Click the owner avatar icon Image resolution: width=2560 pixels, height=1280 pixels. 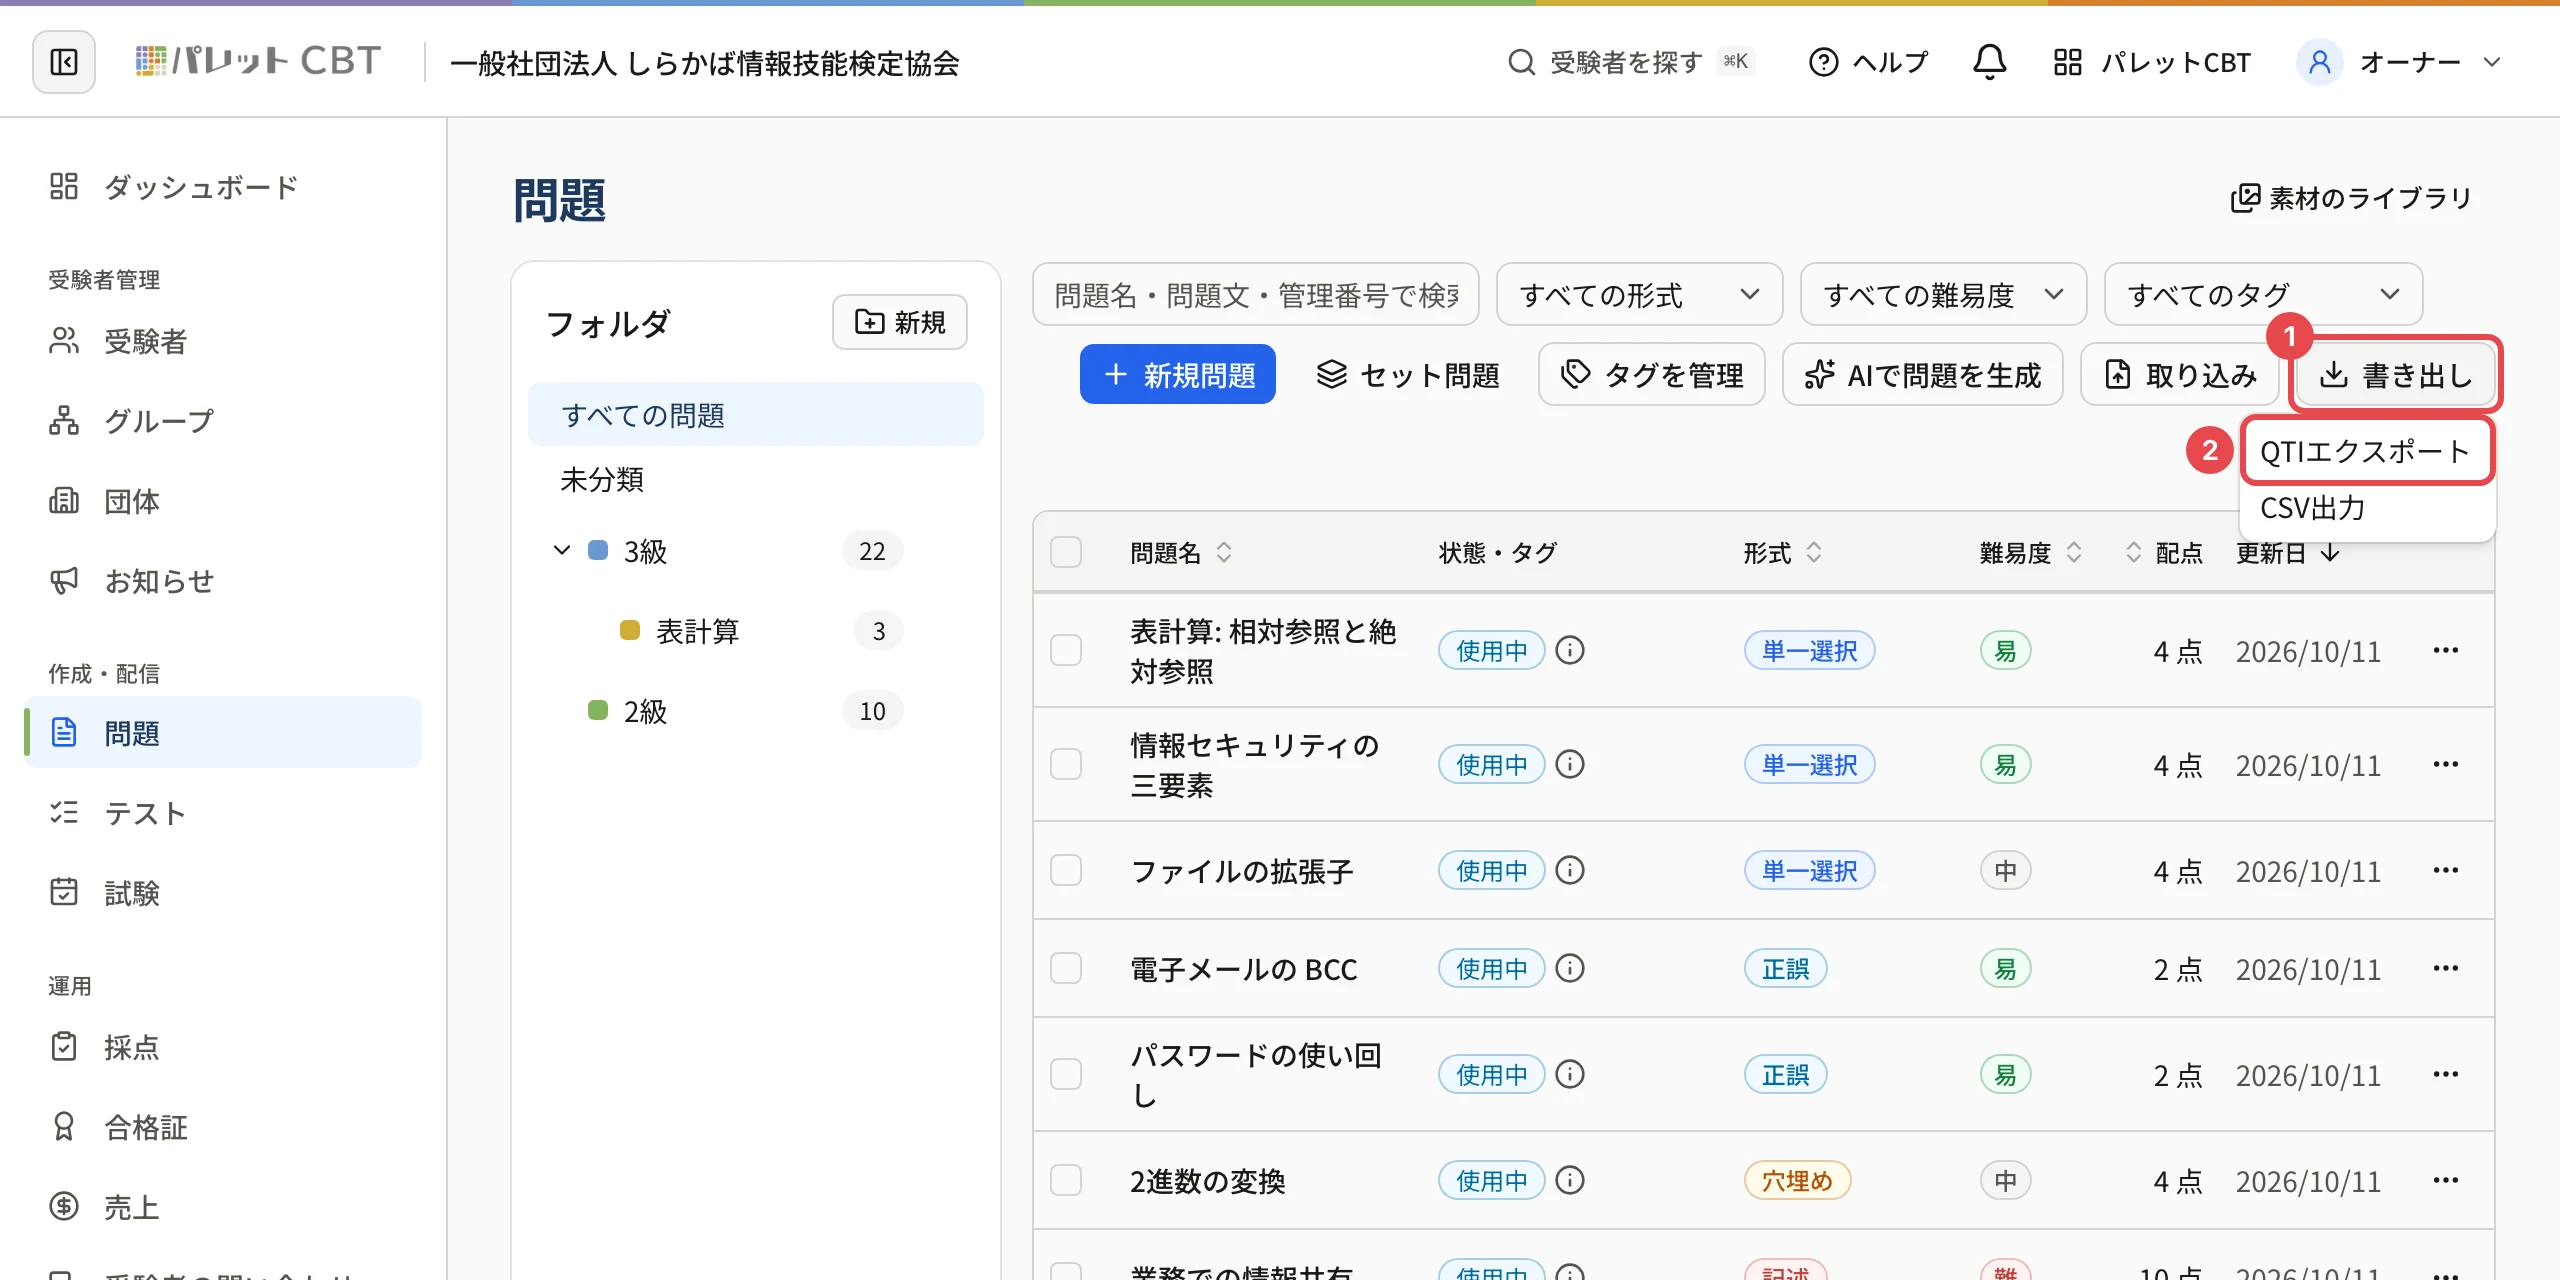[2320, 62]
